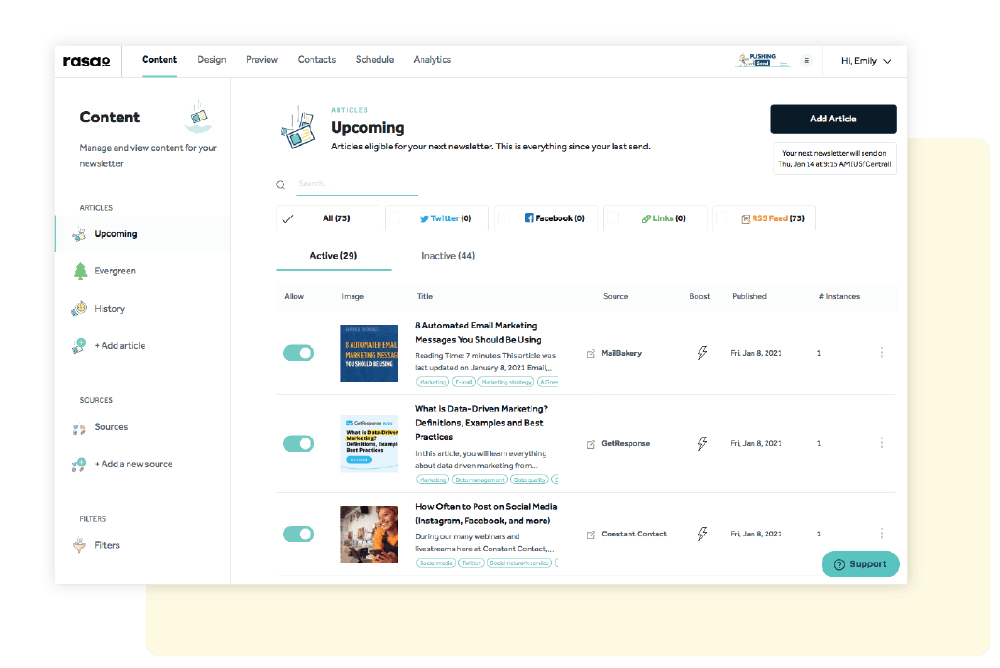This screenshot has height=668, width=1000.
Task: Click the next newsletter send time notice
Action: coord(835,158)
